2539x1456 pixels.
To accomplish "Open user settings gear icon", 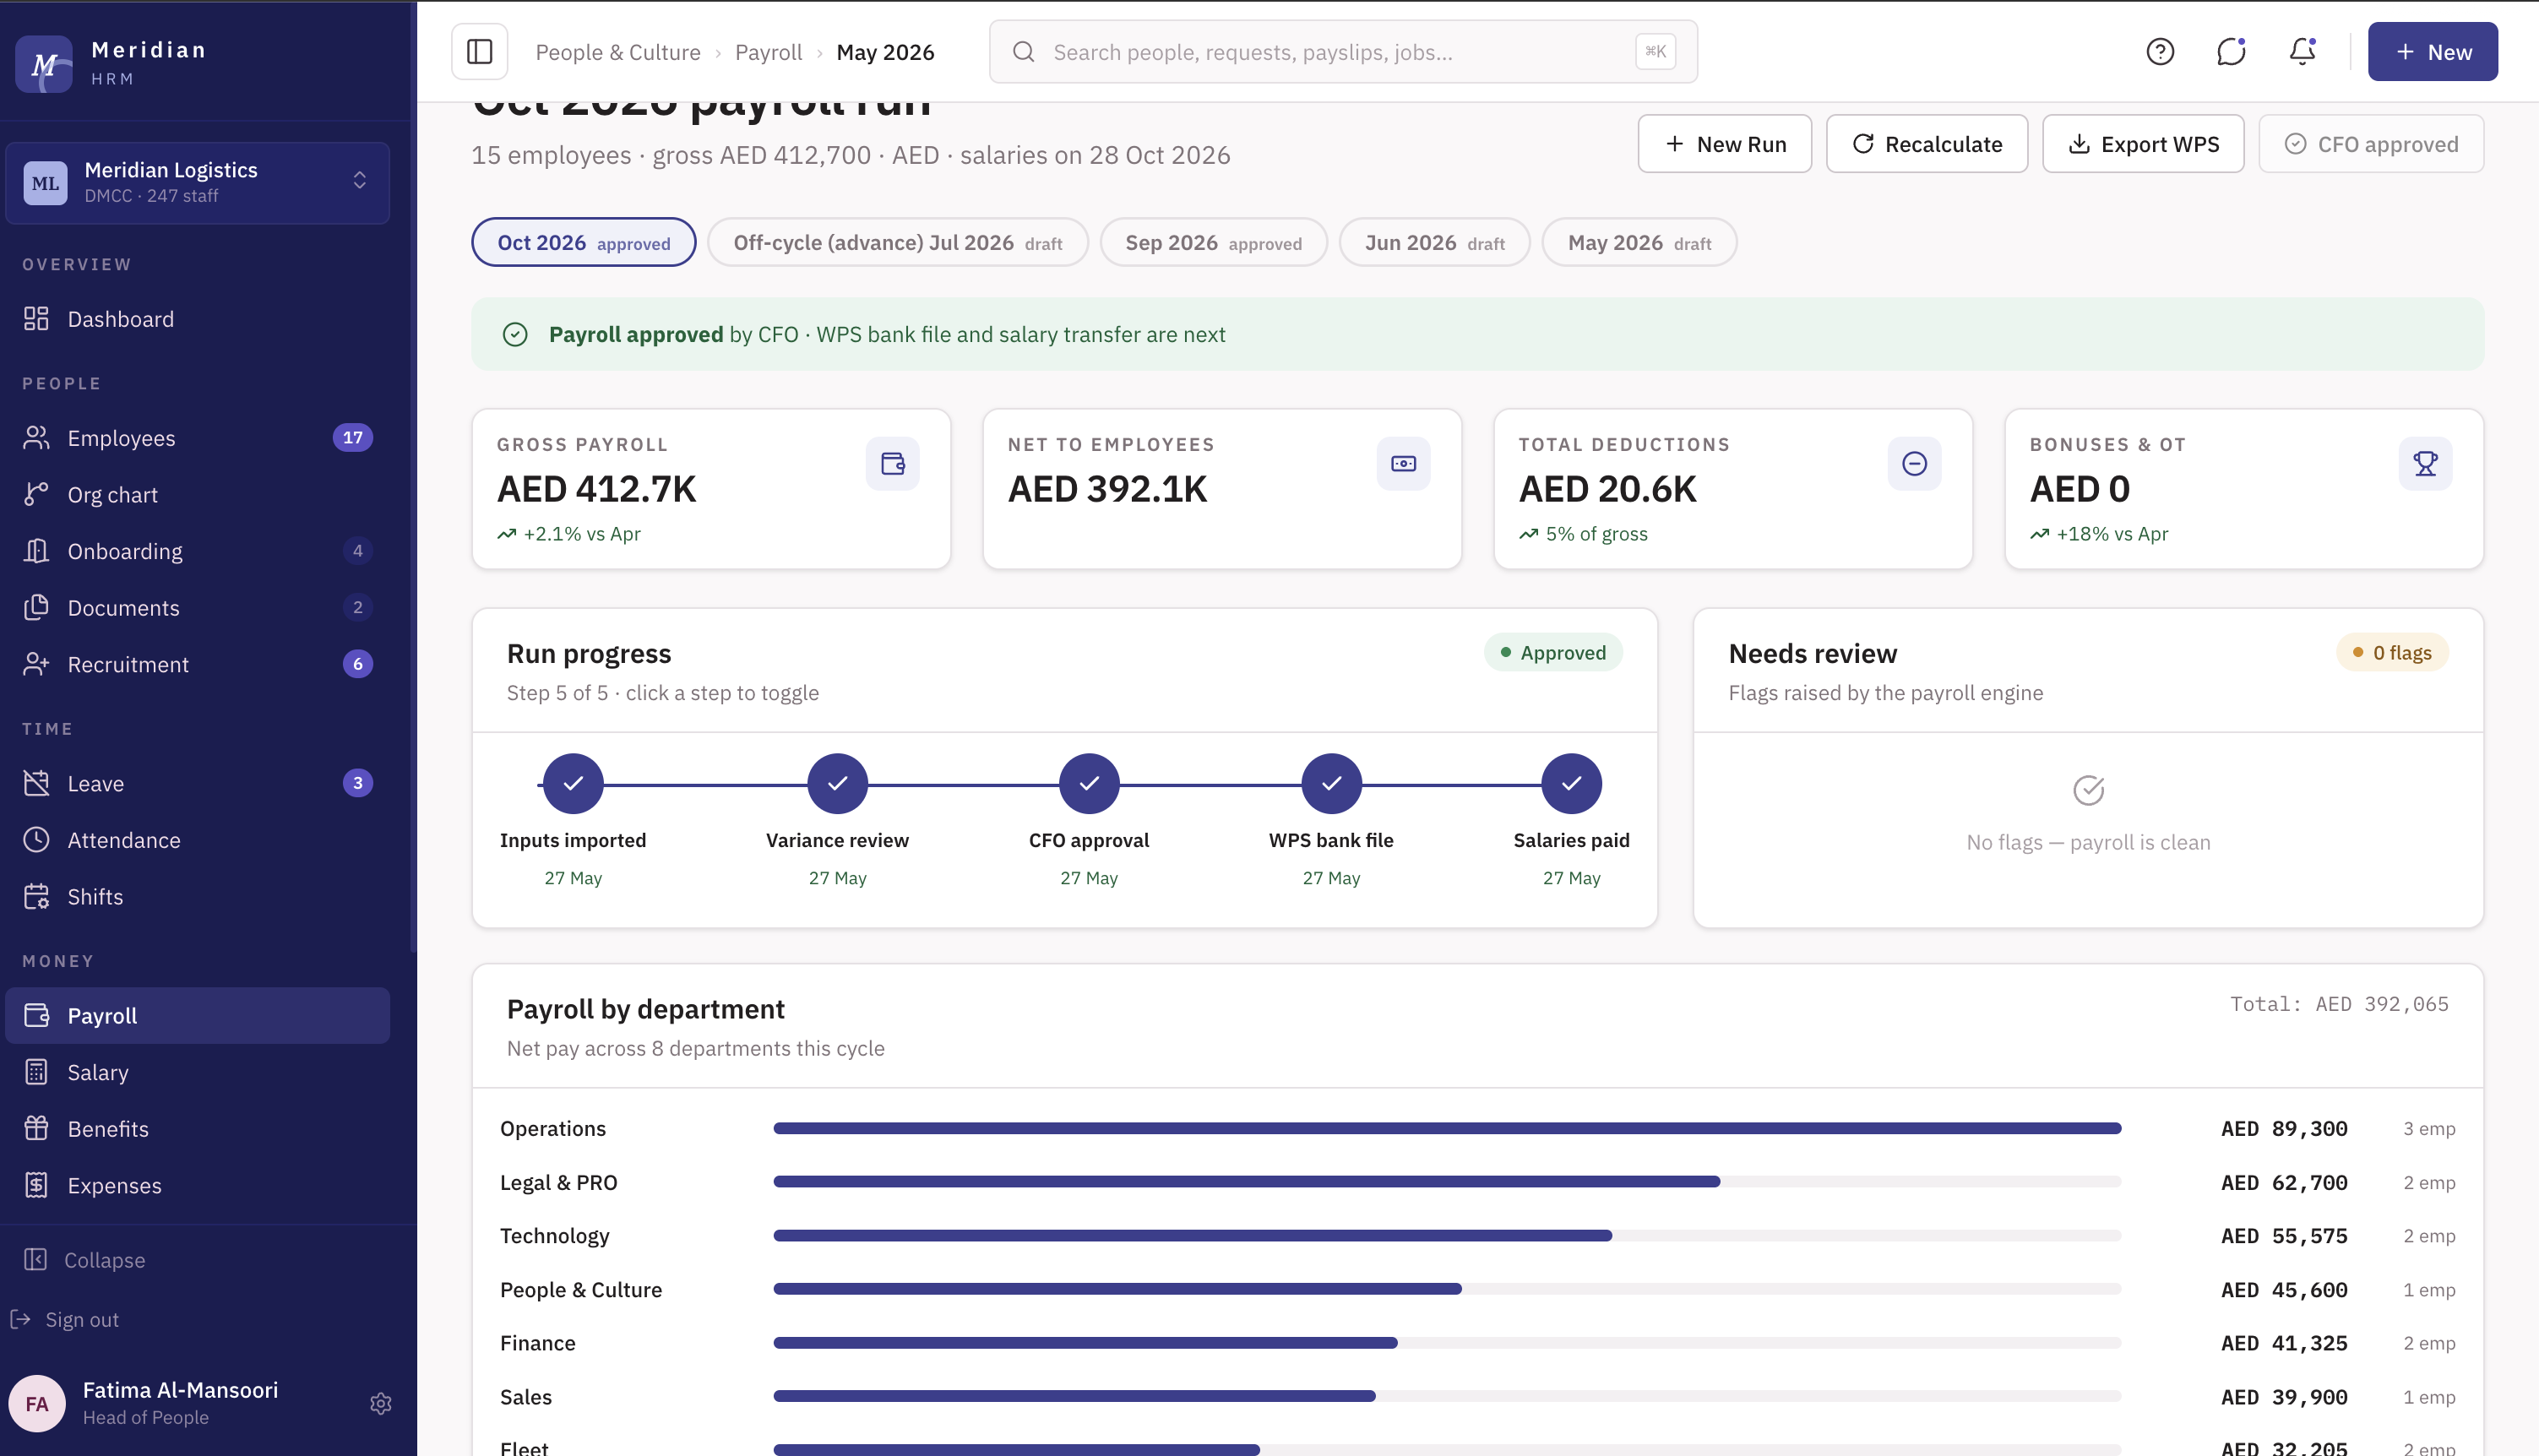I will 380,1403.
